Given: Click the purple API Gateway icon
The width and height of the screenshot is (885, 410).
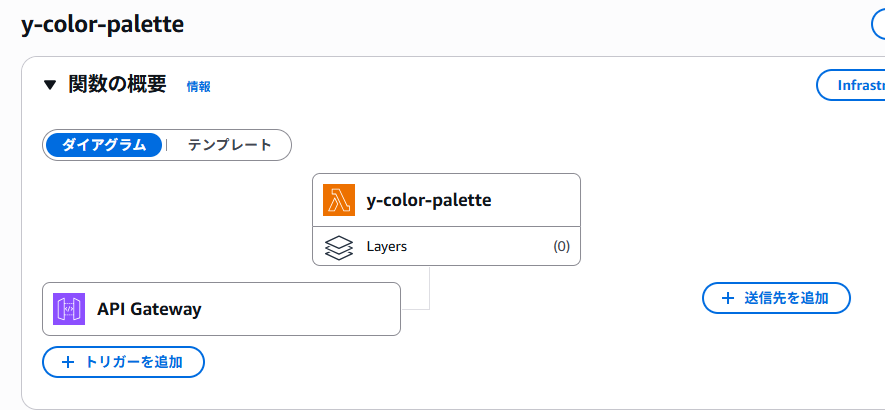Looking at the screenshot, I should pos(70,309).
